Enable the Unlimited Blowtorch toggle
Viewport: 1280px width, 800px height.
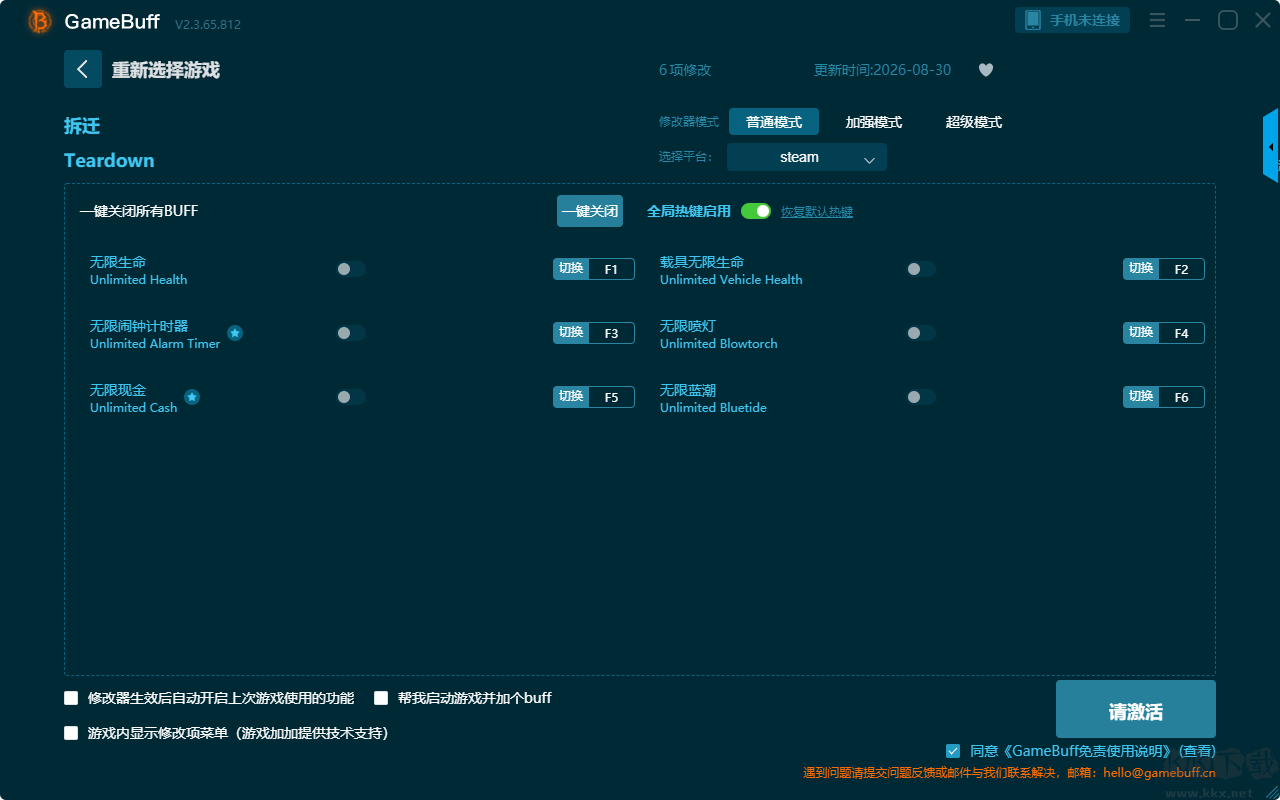point(921,333)
